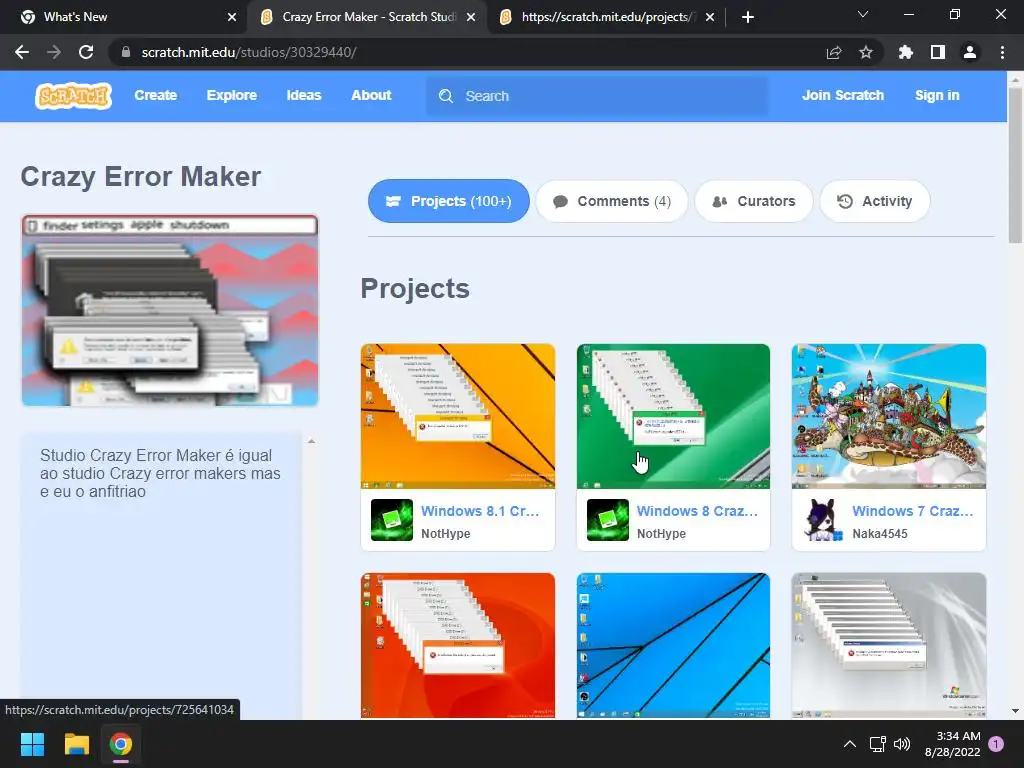Open File Explorer from the taskbar
The width and height of the screenshot is (1024, 768).
coord(76,744)
